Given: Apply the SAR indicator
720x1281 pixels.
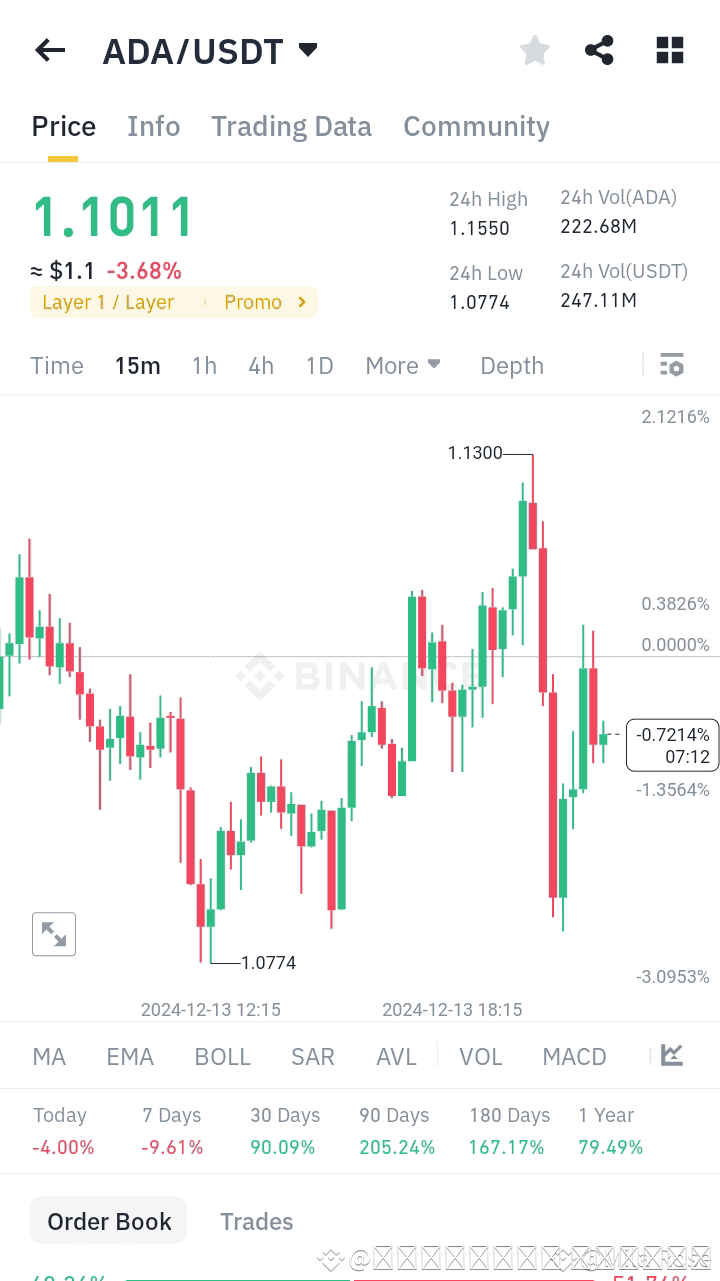Looking at the screenshot, I should click(x=312, y=1056).
